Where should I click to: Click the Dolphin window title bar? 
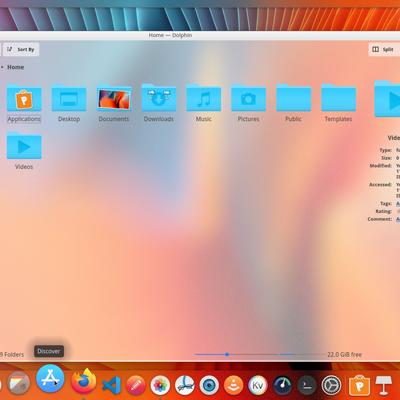coord(170,35)
